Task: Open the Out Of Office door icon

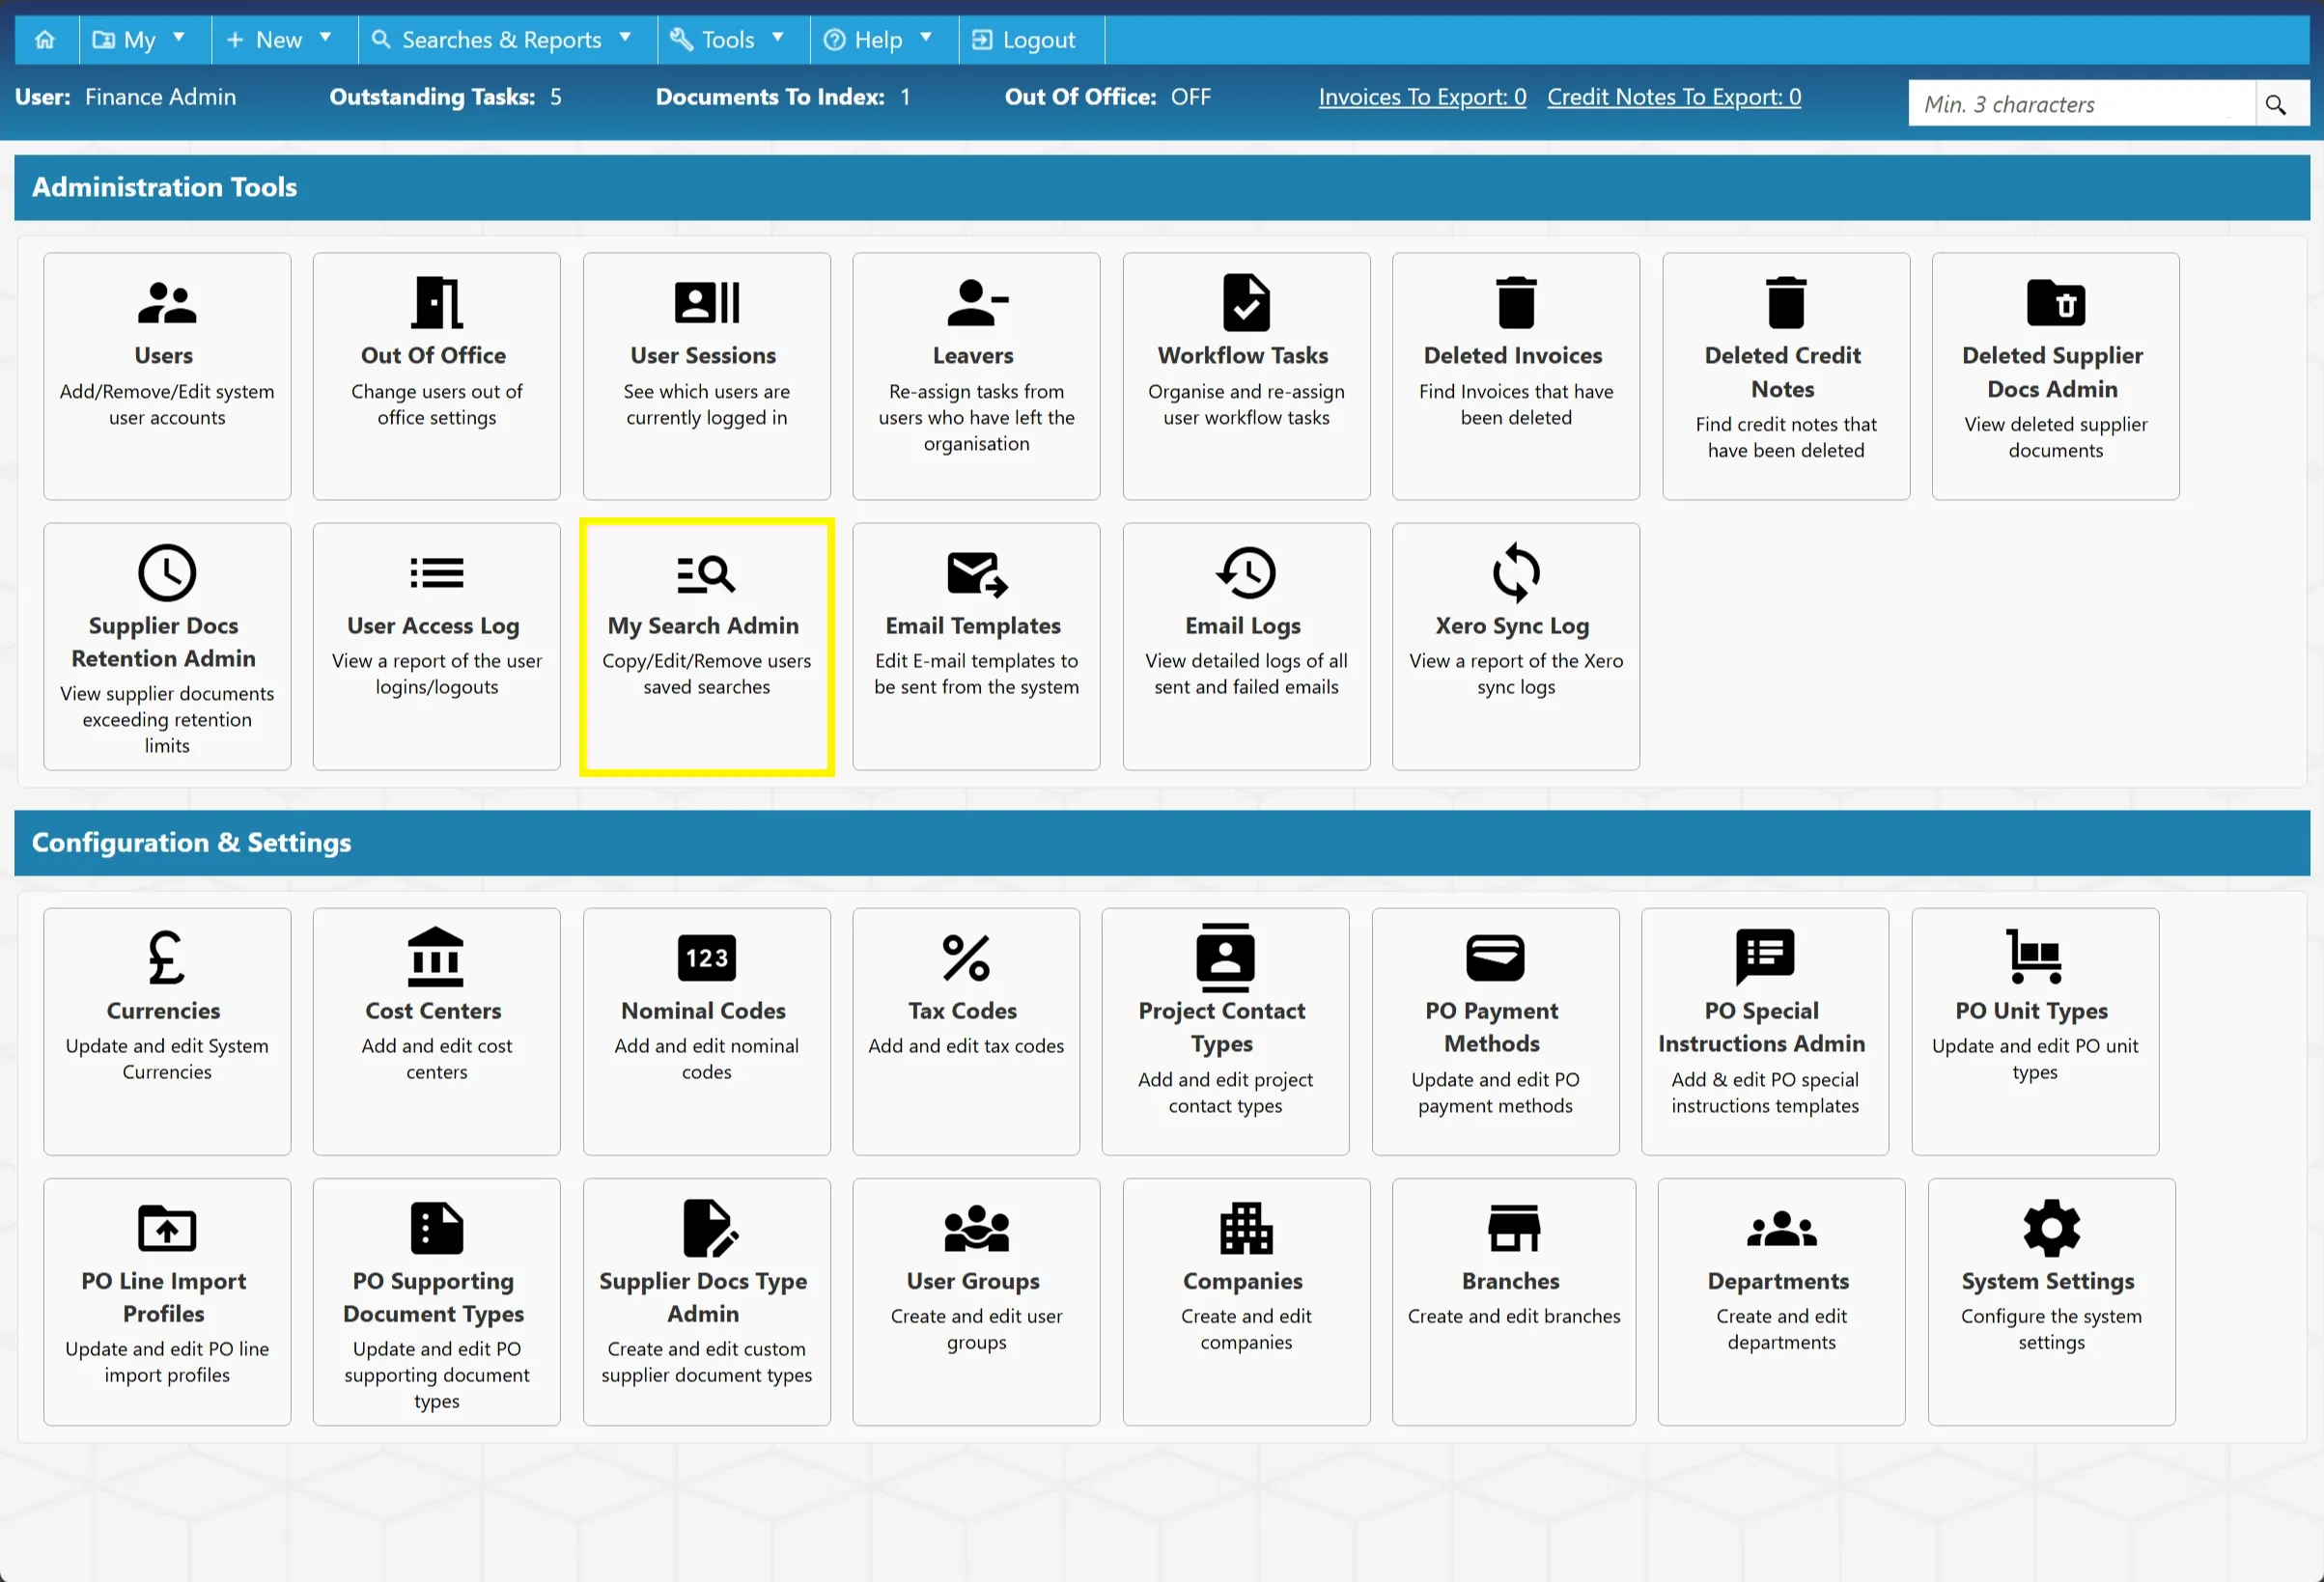Action: coord(437,303)
